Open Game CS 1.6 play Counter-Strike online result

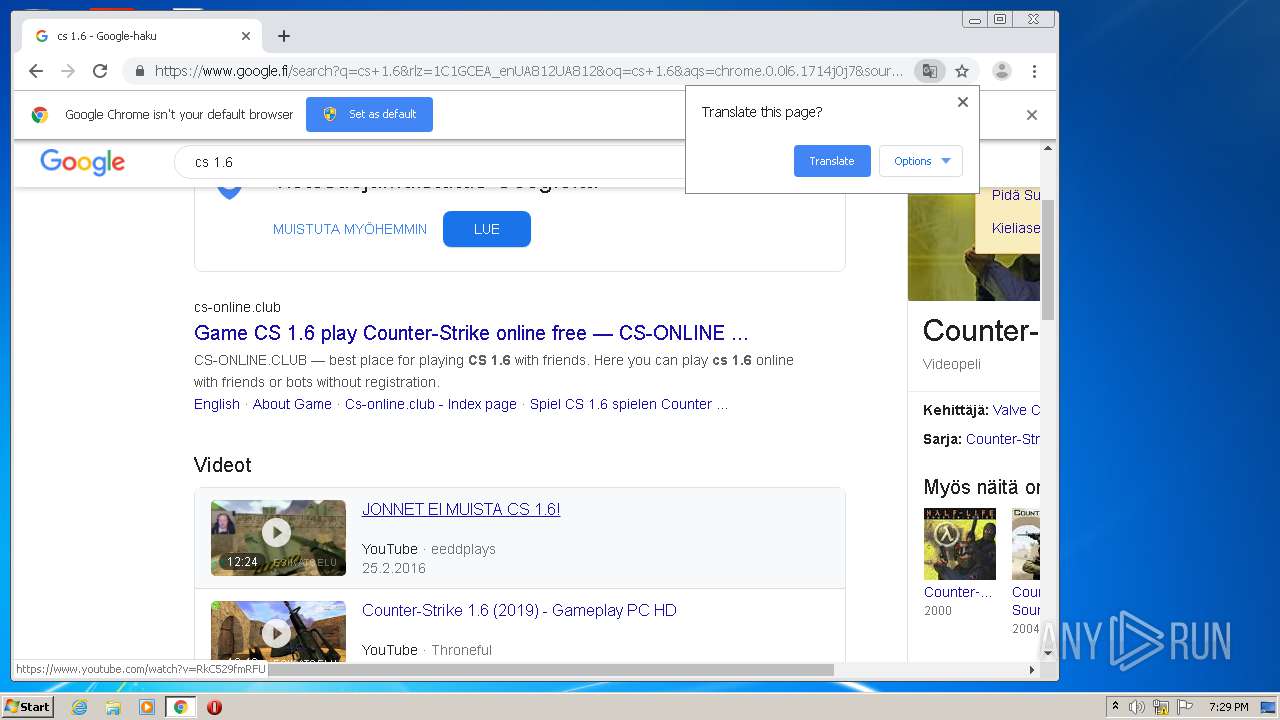(471, 333)
